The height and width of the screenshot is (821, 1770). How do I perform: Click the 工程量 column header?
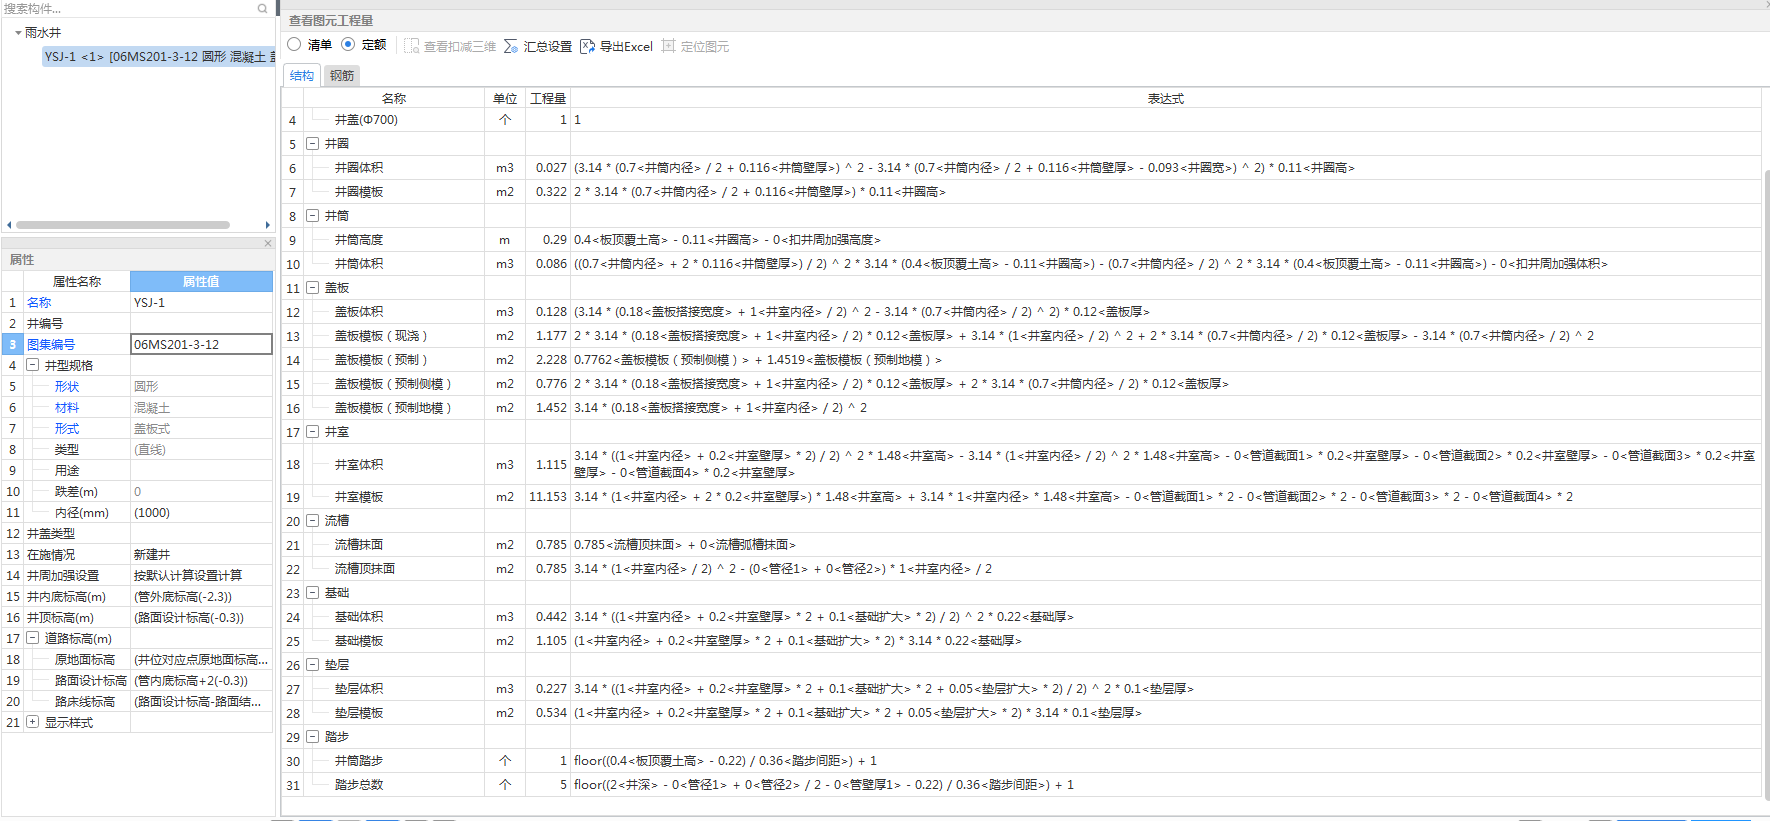548,98
